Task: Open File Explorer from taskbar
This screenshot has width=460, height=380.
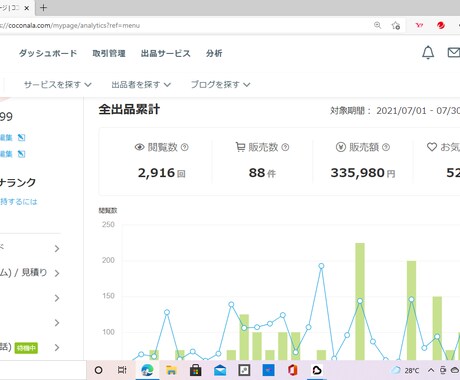Action: pos(171,370)
